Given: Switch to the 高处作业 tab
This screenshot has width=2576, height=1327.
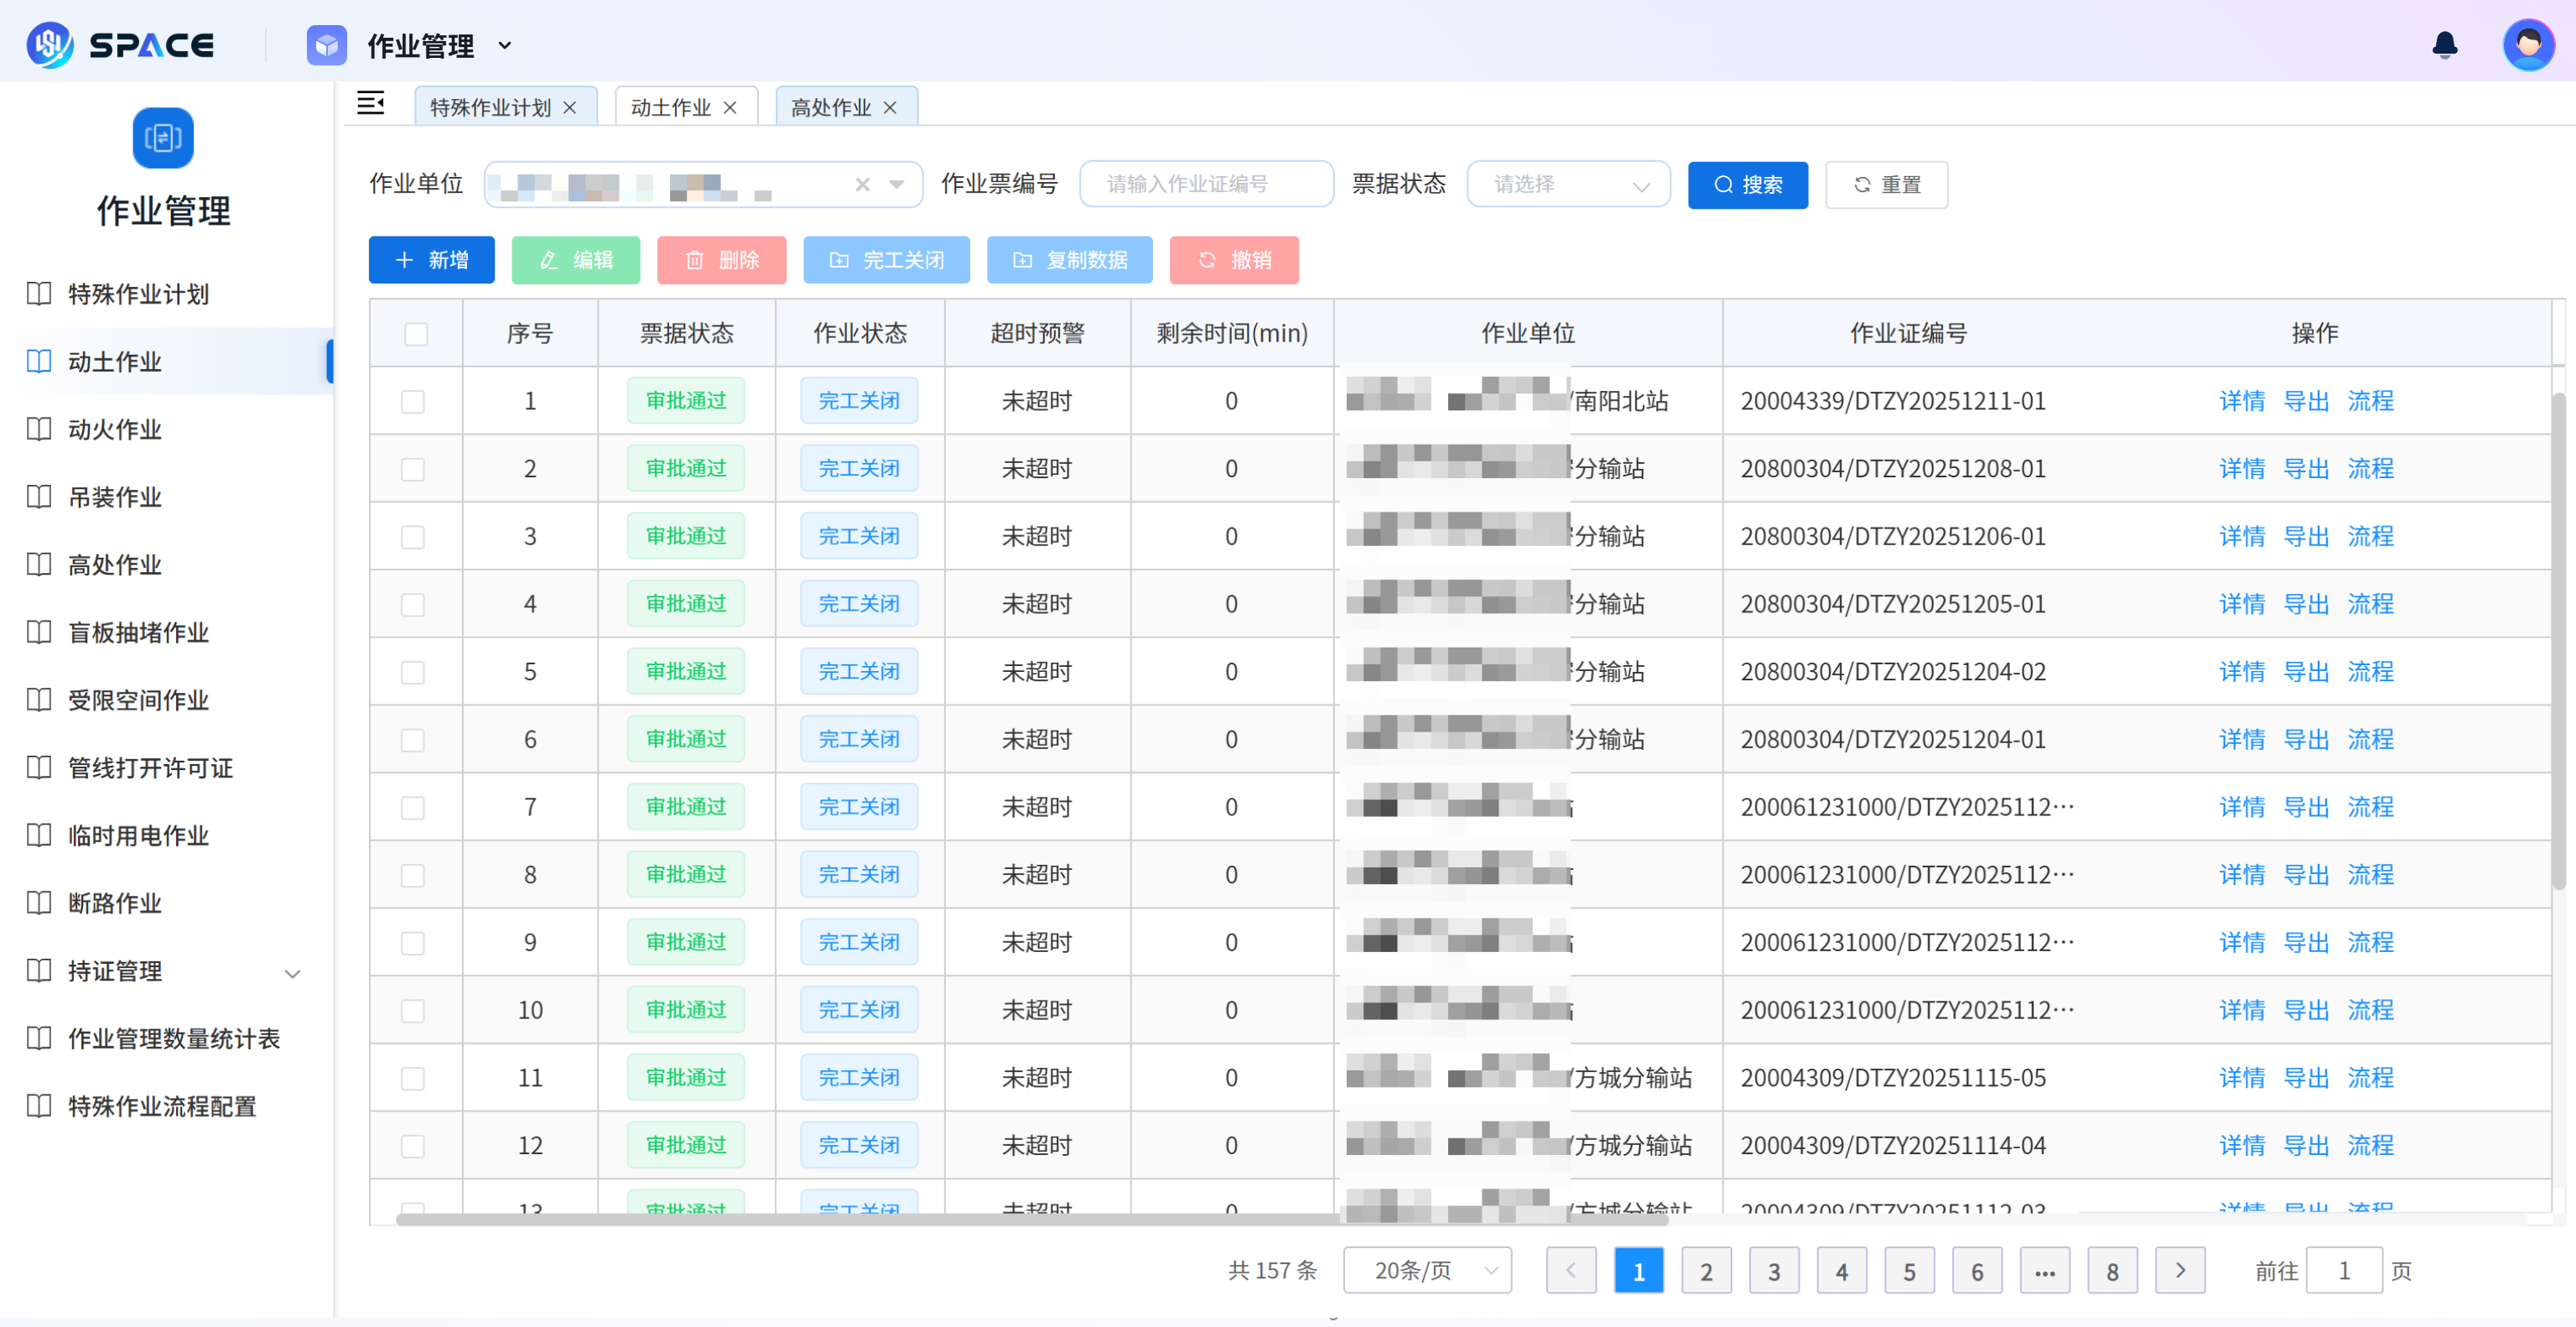Looking at the screenshot, I should pos(832,107).
